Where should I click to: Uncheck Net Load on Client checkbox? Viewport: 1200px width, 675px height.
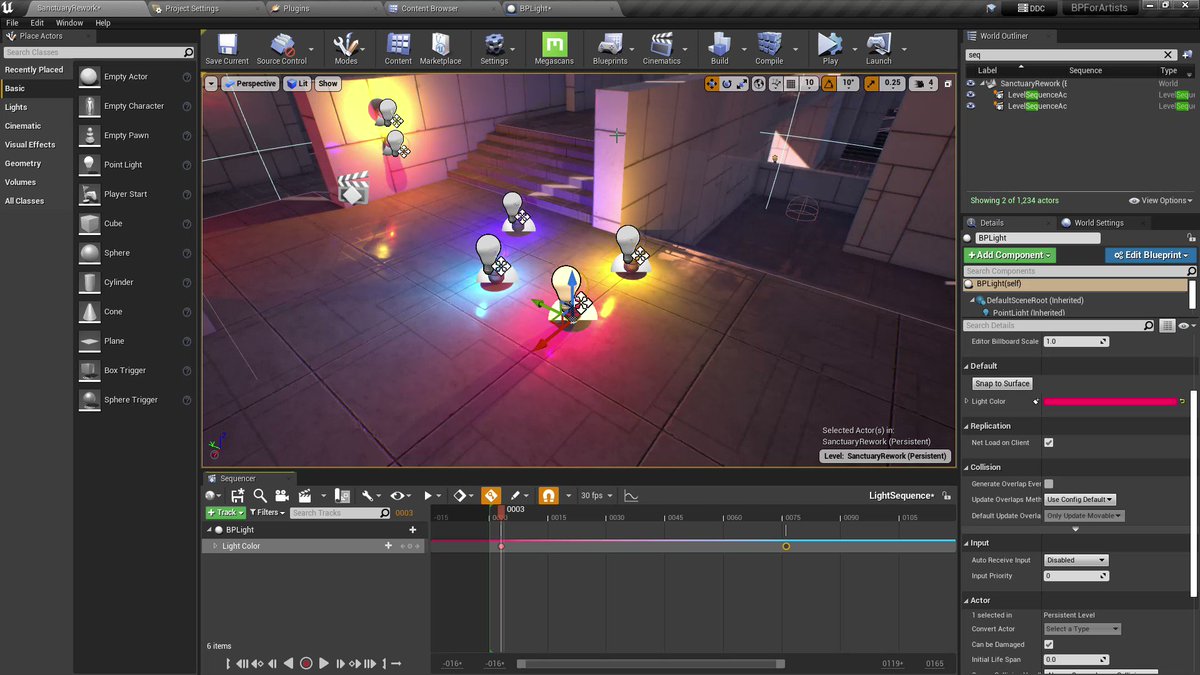click(1049, 442)
